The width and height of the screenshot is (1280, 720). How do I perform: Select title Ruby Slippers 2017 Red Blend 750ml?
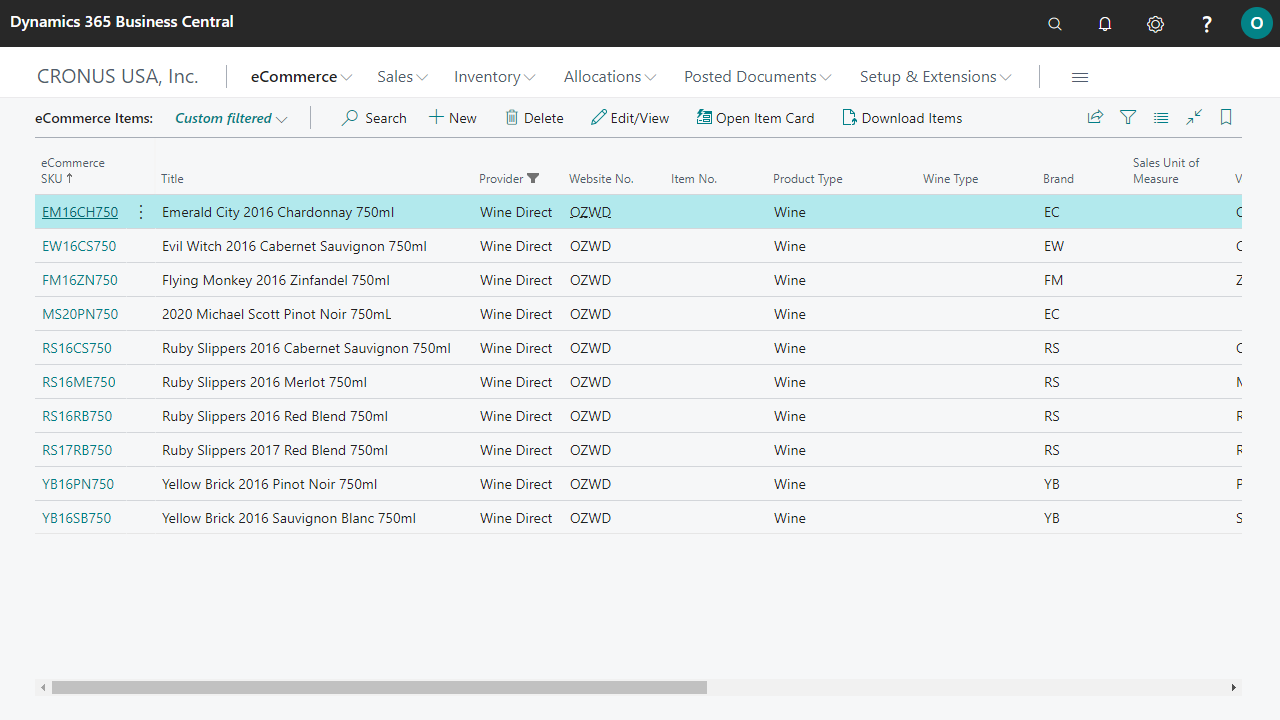pos(275,450)
